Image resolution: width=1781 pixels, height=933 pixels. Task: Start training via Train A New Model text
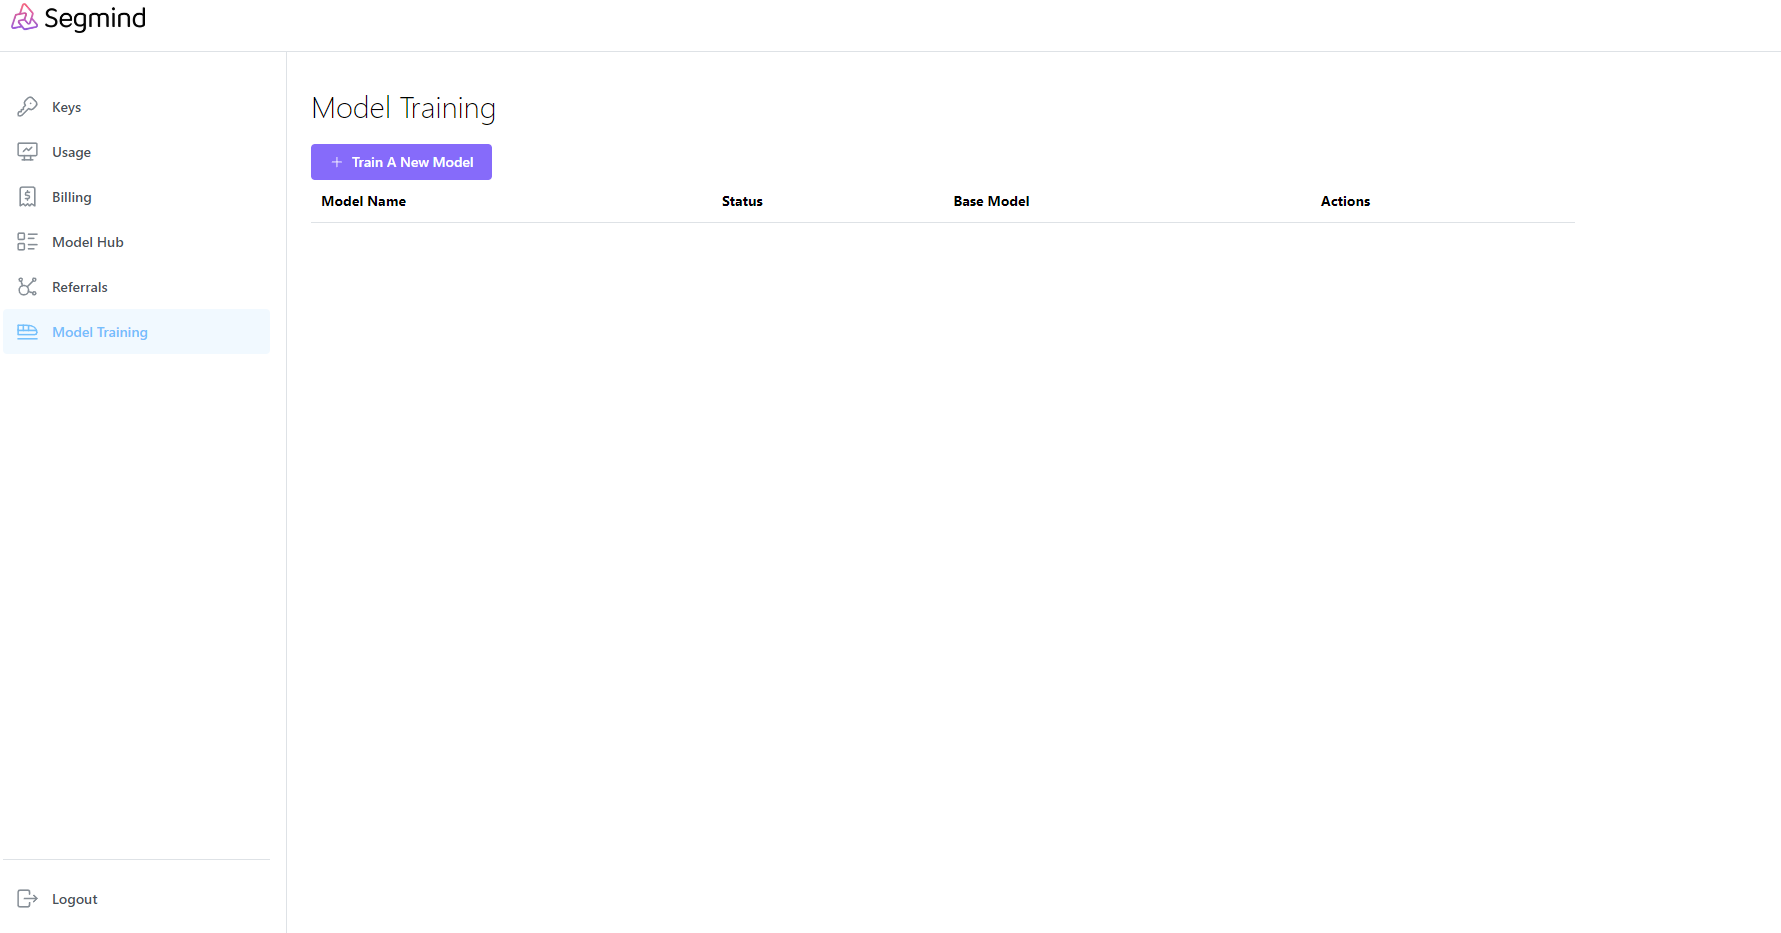pyautogui.click(x=412, y=162)
